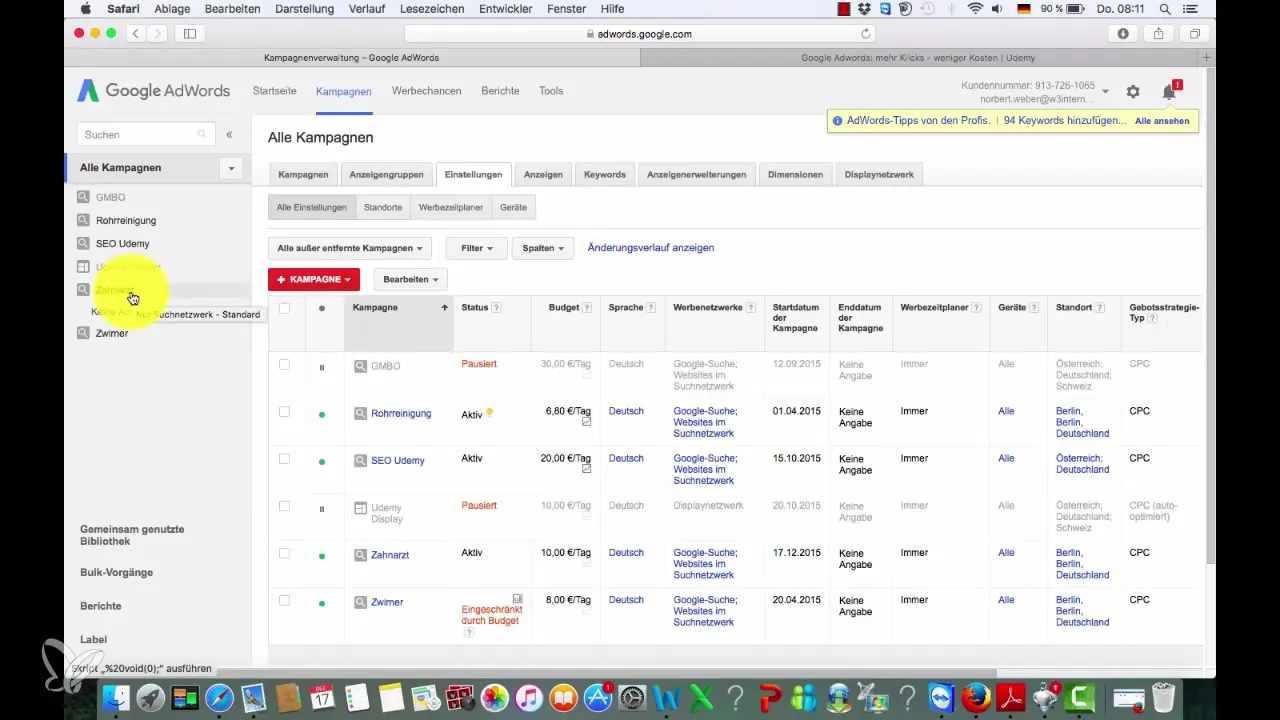This screenshot has width=1280, height=720.
Task: Open Bulk-Vorgänge in the sidebar
Action: (x=116, y=572)
